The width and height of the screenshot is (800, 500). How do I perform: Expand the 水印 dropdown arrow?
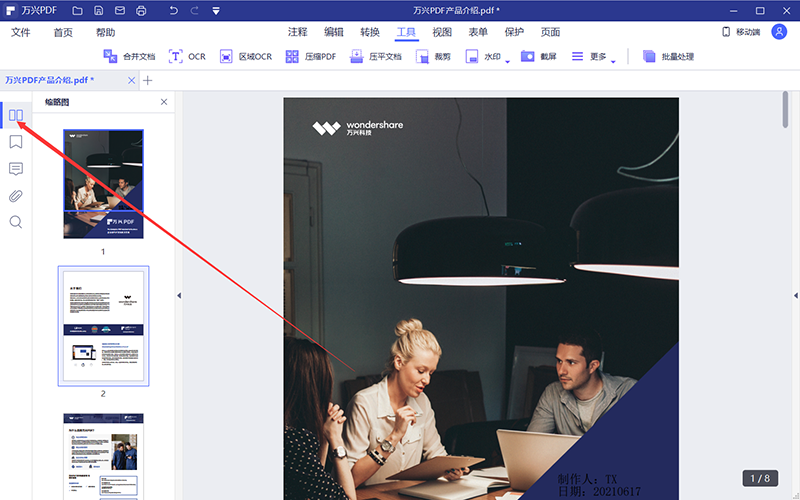(x=508, y=62)
